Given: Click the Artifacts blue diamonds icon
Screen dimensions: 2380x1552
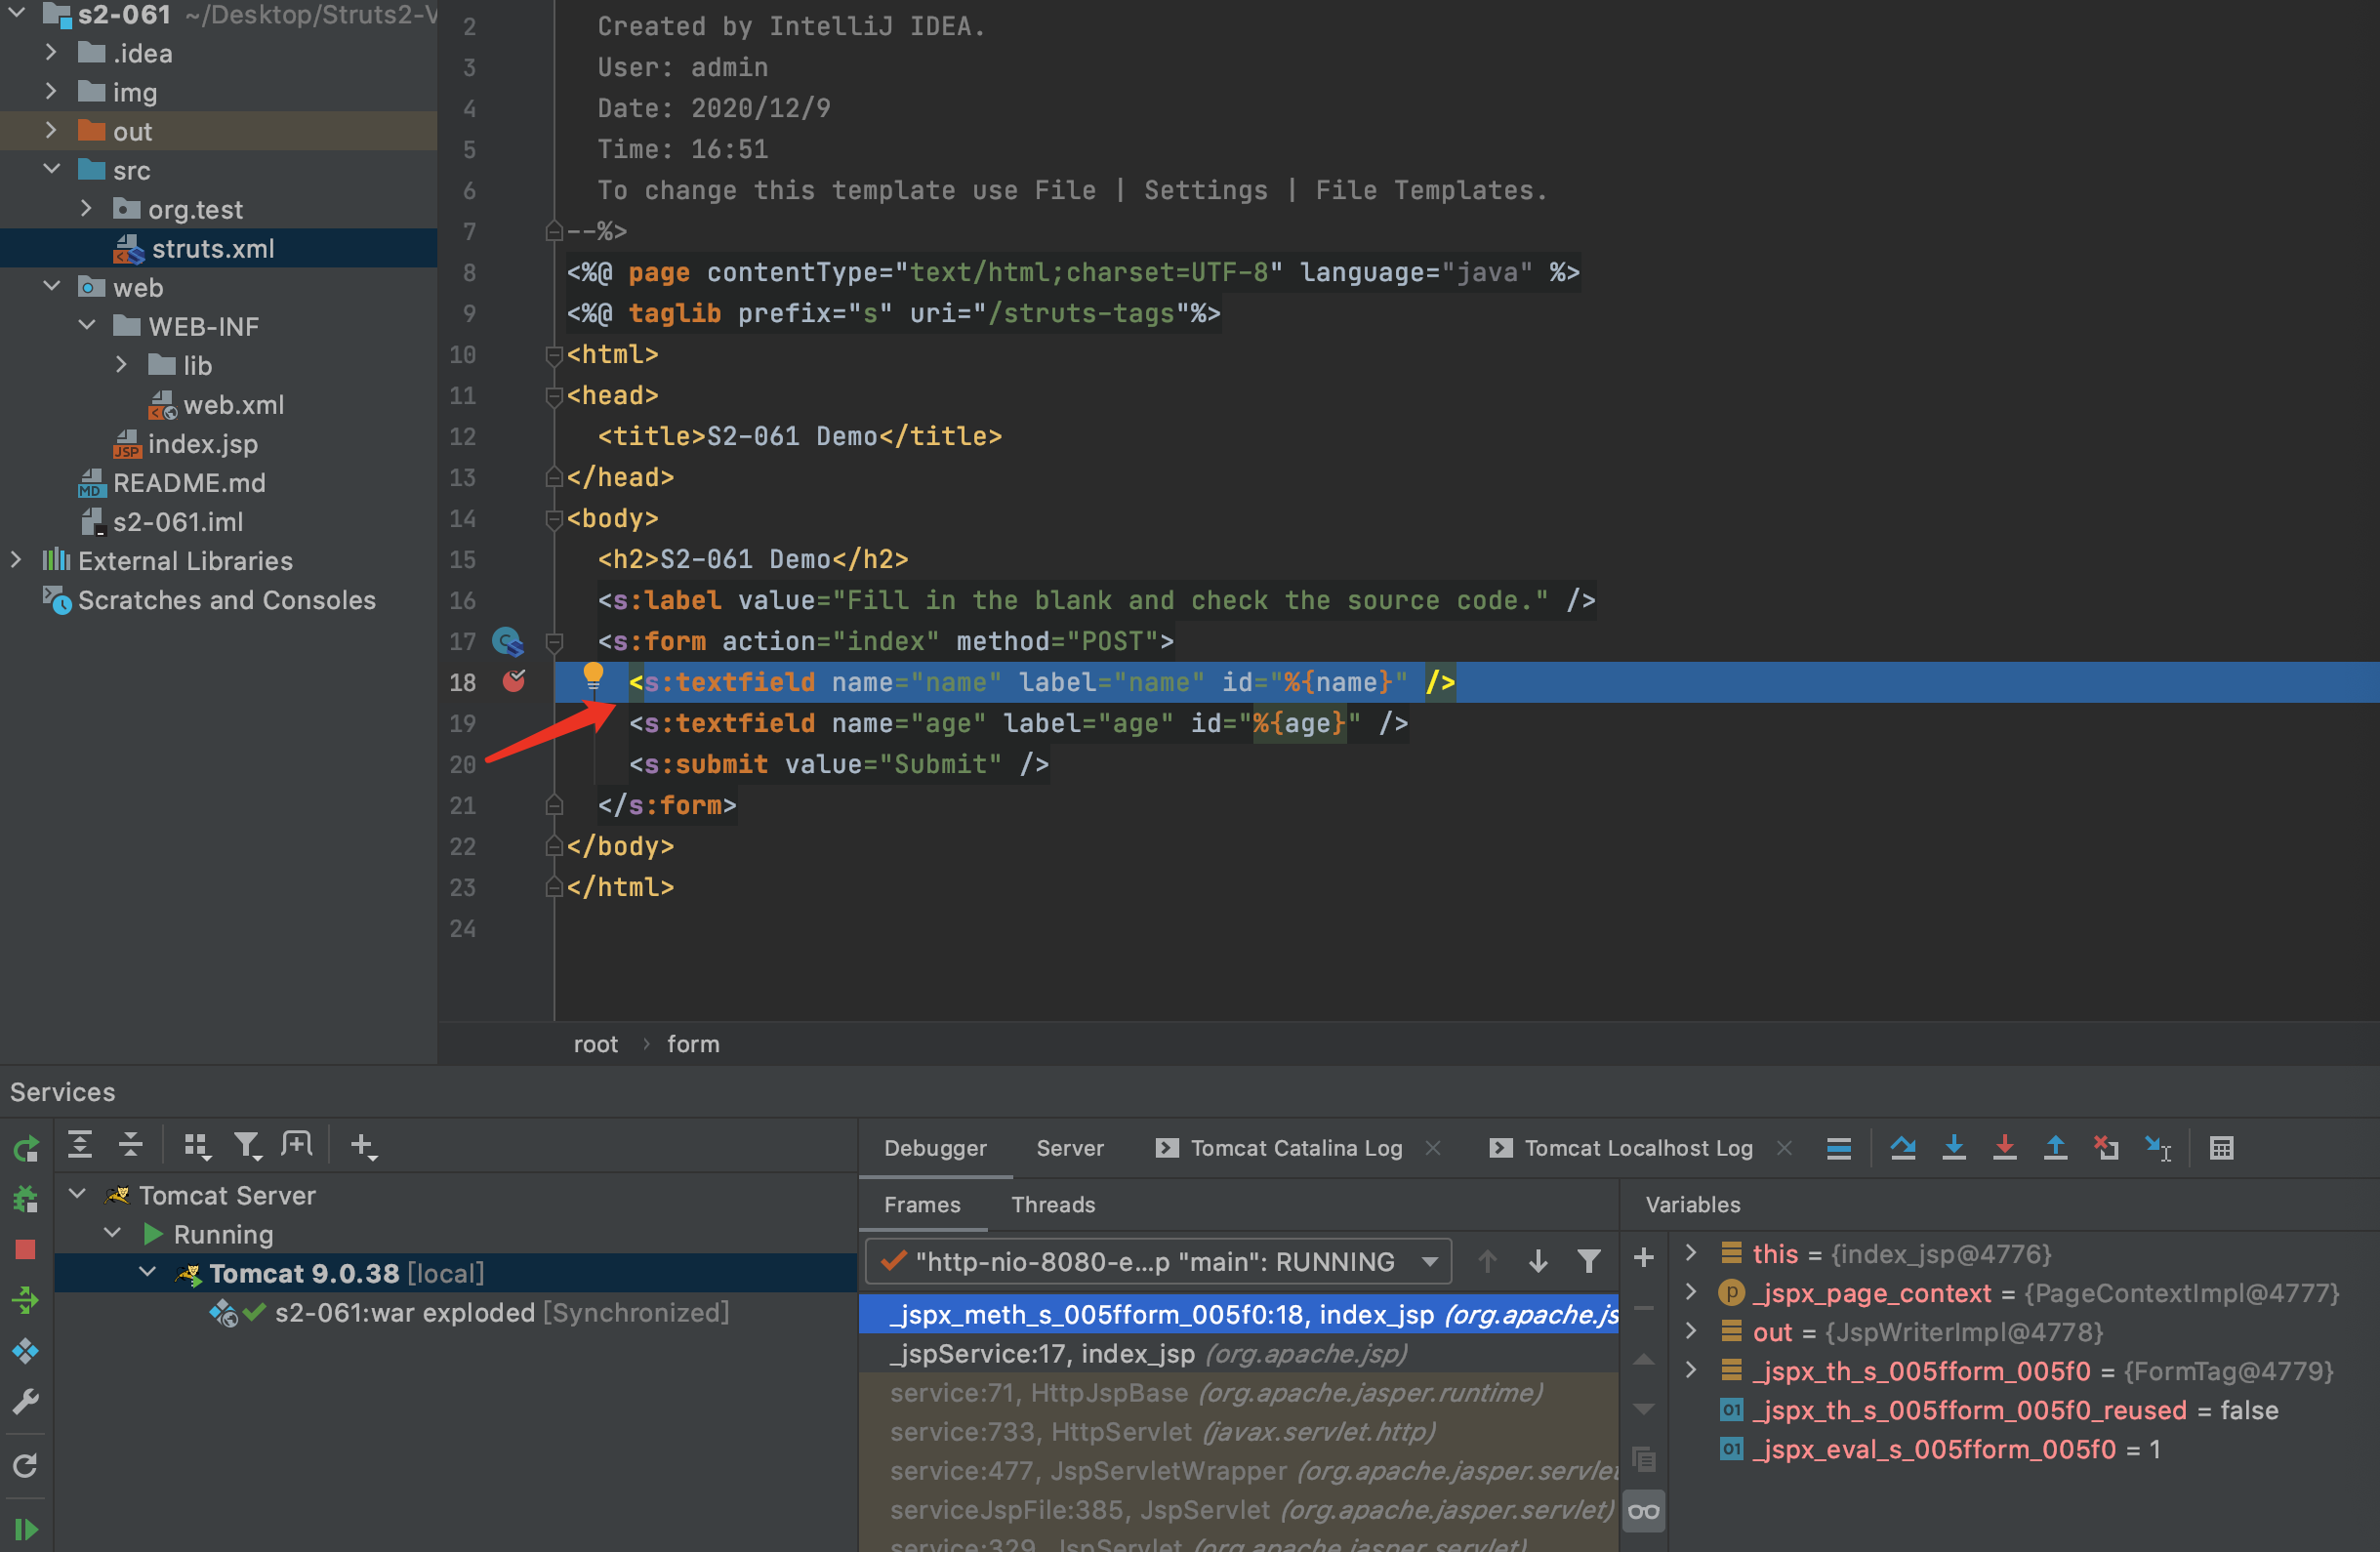Looking at the screenshot, I should (x=25, y=1351).
